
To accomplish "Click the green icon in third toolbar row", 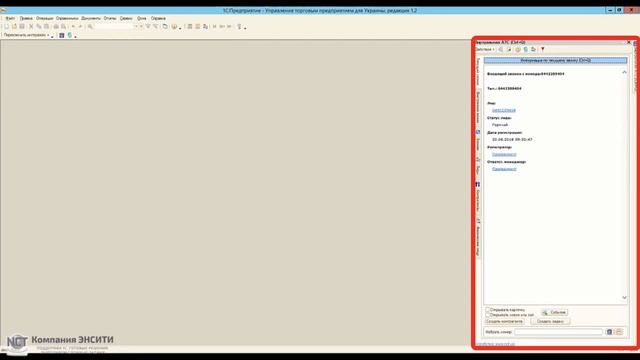I will [69, 36].
